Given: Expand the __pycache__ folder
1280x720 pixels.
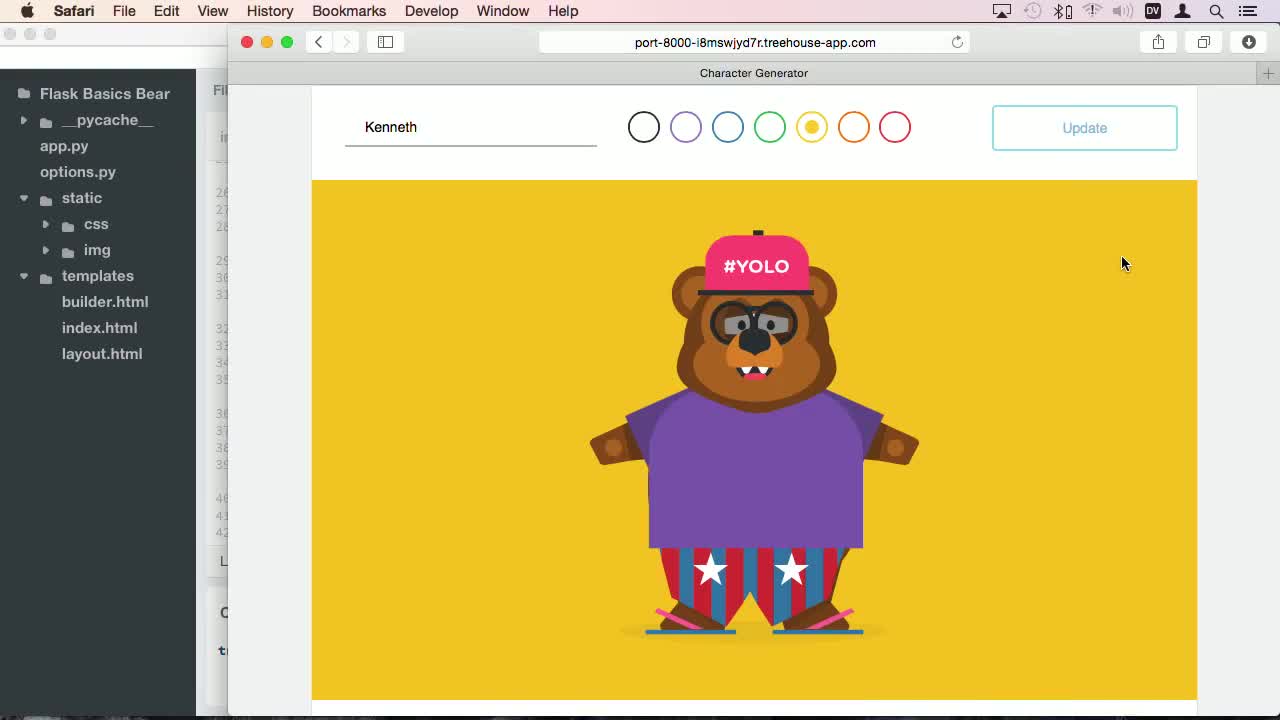Looking at the screenshot, I should point(24,120).
